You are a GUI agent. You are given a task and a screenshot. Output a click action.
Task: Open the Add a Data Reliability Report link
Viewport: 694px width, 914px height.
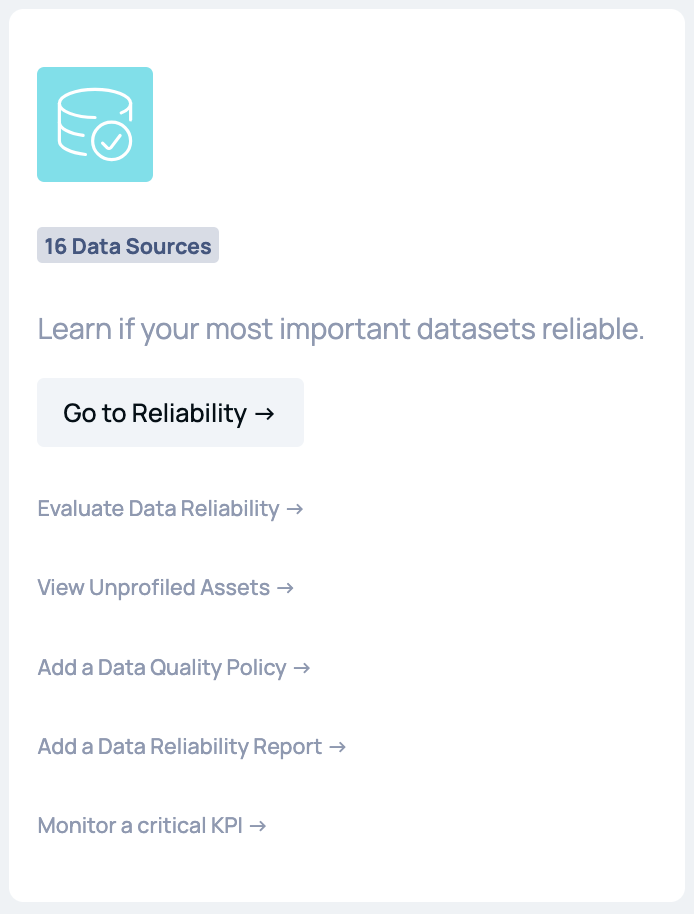pos(192,747)
